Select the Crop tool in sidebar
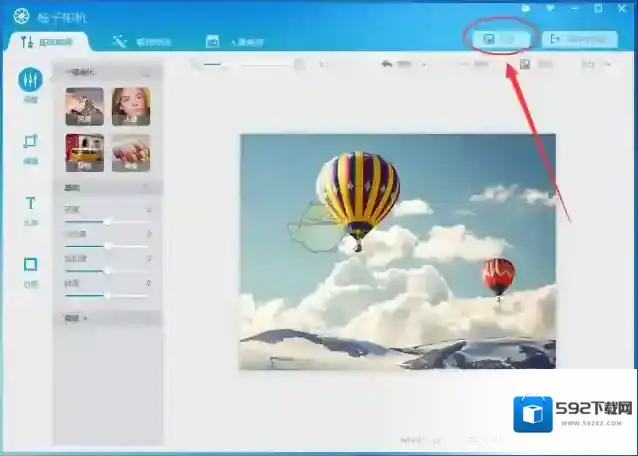Image resolution: width=638 pixels, height=456 pixels. (x=30, y=143)
